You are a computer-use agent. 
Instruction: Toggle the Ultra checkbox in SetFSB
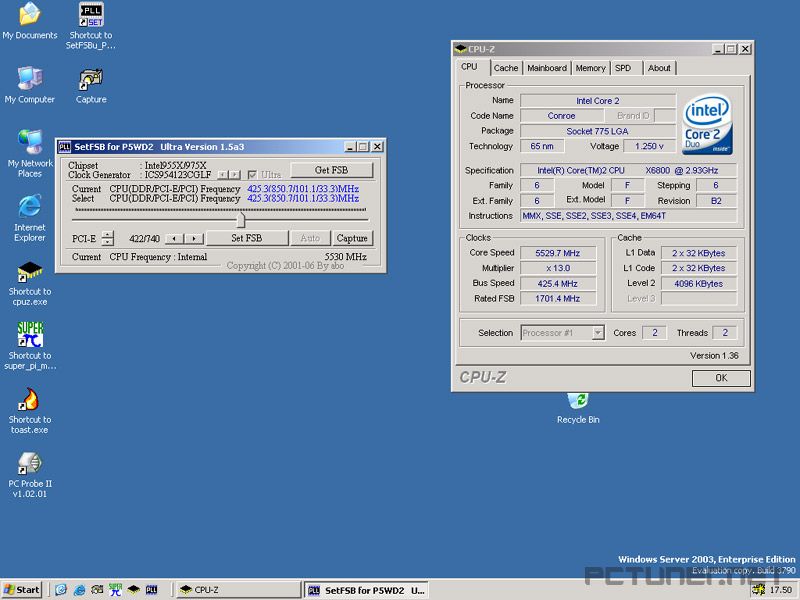[252, 174]
